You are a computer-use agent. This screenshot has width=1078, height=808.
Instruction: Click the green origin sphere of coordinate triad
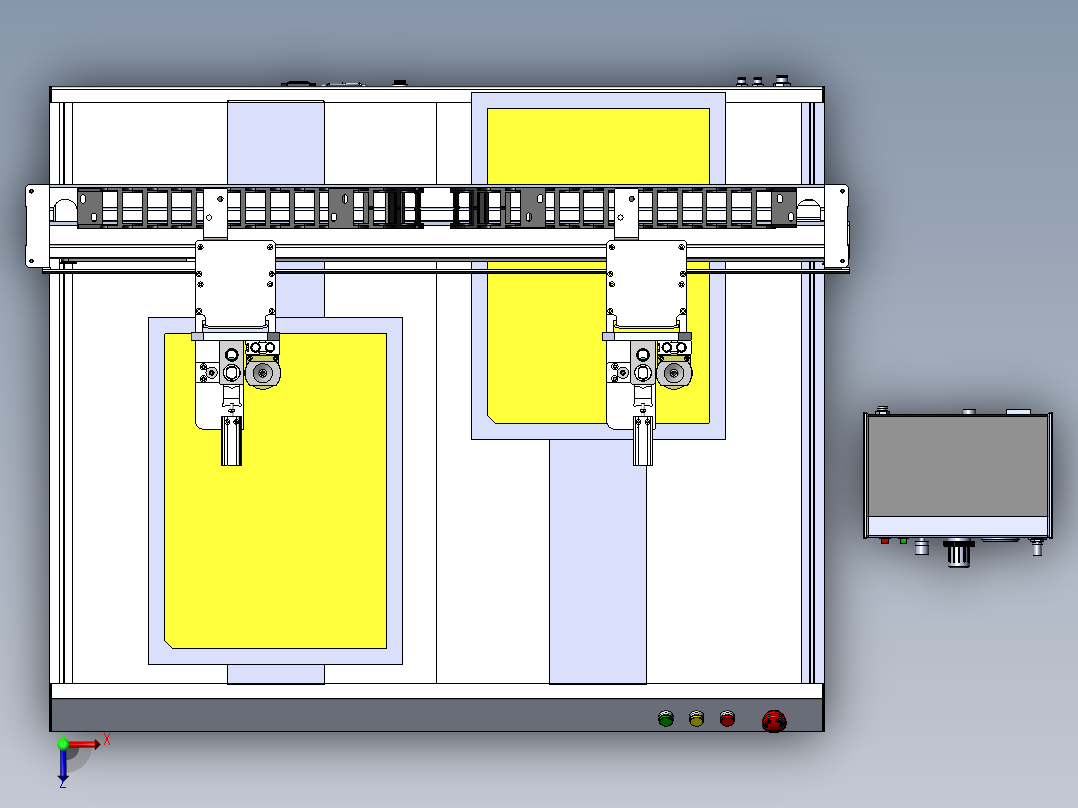click(x=63, y=744)
